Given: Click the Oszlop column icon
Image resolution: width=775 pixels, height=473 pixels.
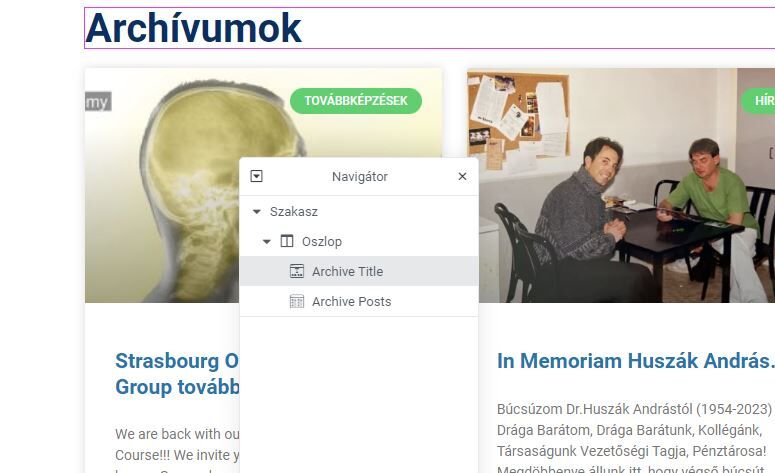Looking at the screenshot, I should coord(287,241).
